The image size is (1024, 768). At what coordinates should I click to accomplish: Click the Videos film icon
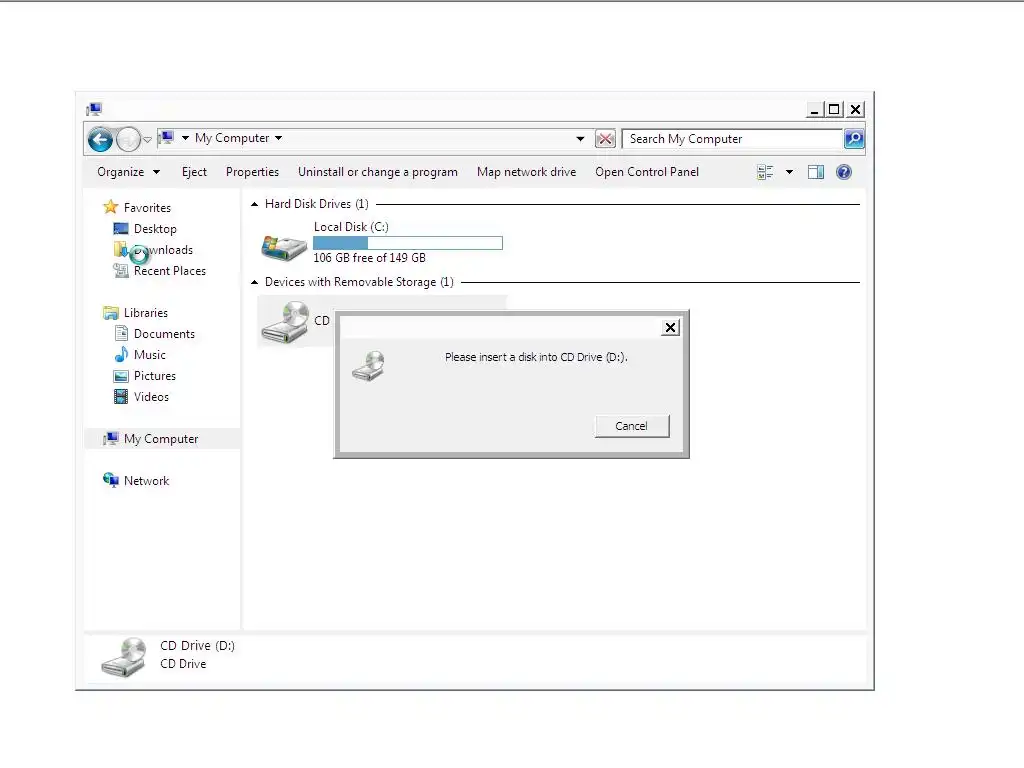coord(121,396)
